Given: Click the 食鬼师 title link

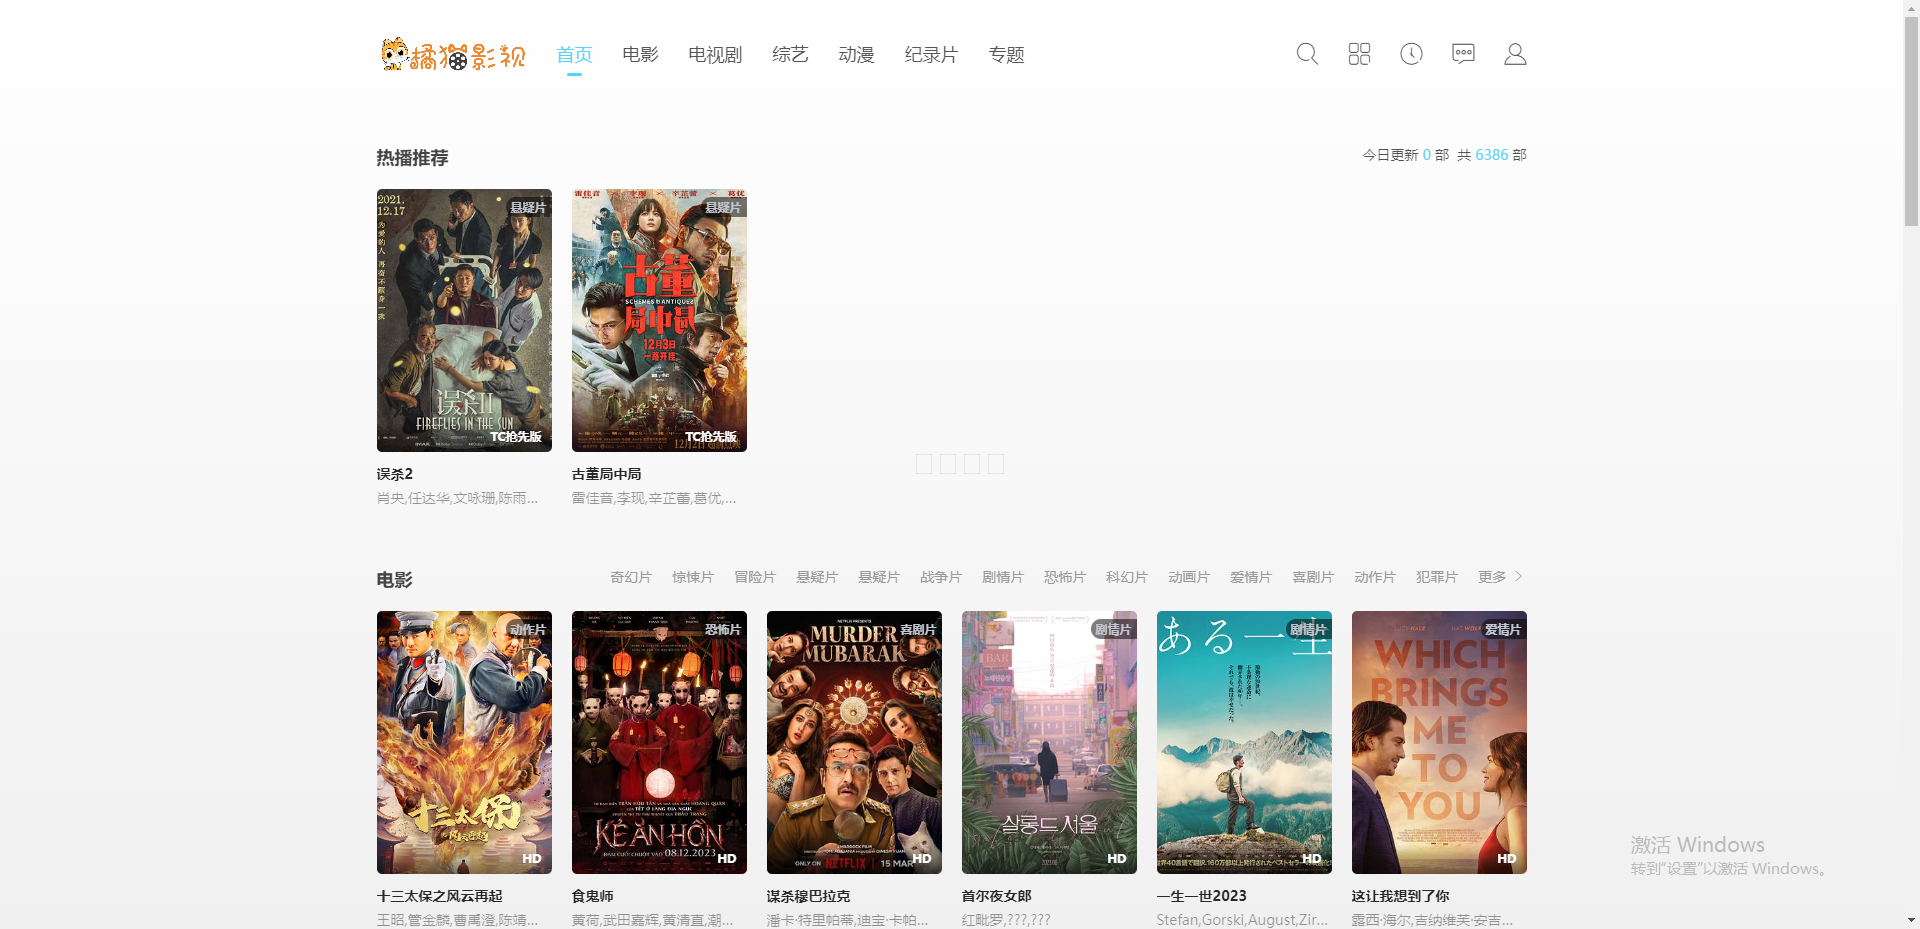Looking at the screenshot, I should (x=593, y=896).
